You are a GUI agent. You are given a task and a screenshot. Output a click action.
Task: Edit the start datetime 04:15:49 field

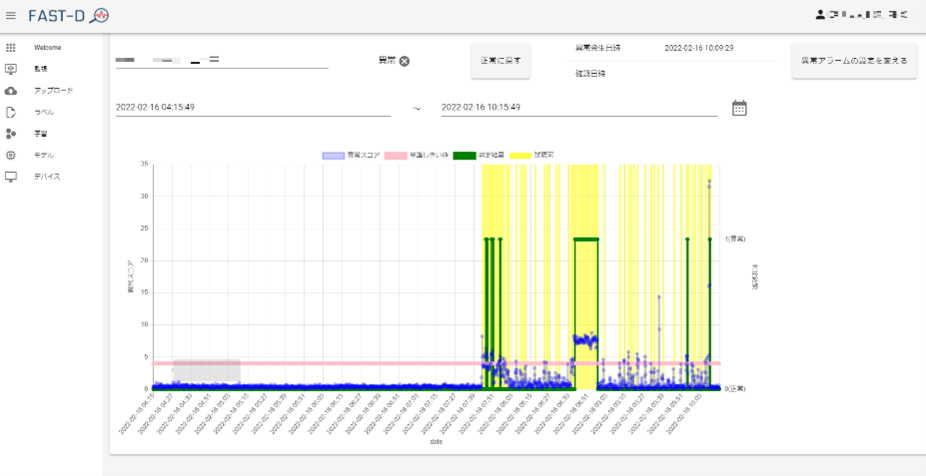(x=253, y=107)
